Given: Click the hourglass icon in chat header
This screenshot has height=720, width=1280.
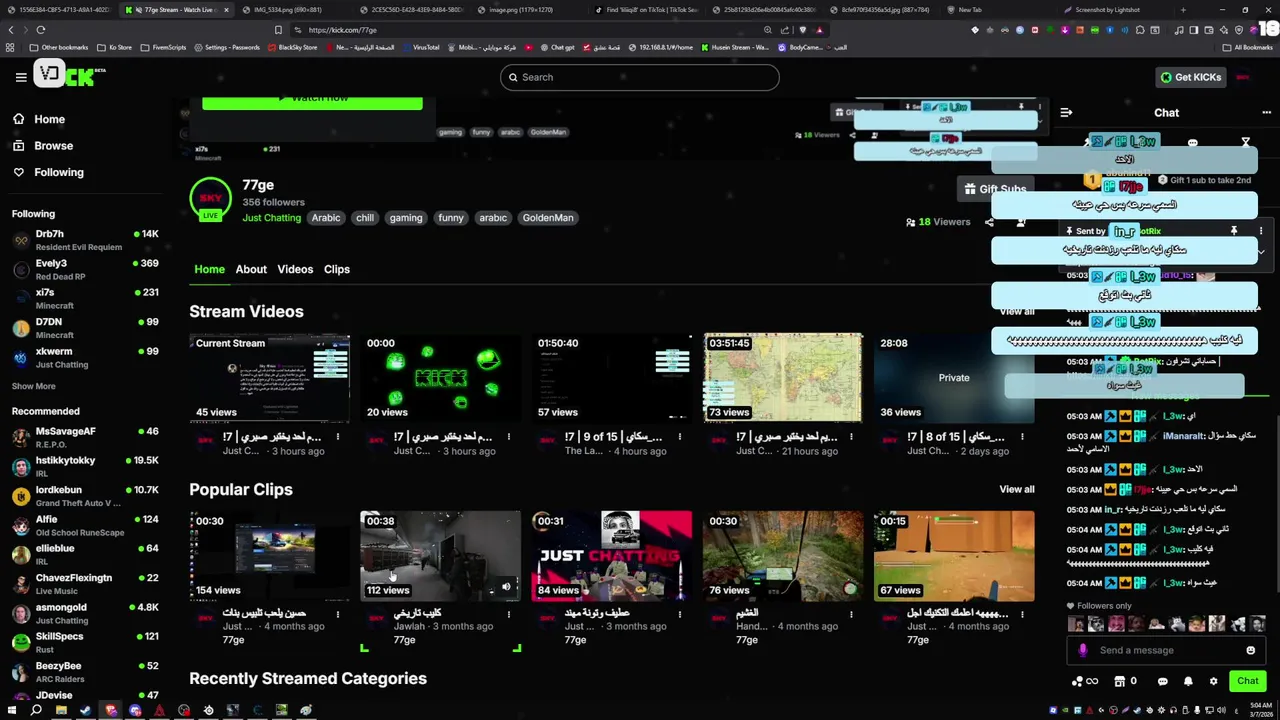Looking at the screenshot, I should click(1245, 143).
